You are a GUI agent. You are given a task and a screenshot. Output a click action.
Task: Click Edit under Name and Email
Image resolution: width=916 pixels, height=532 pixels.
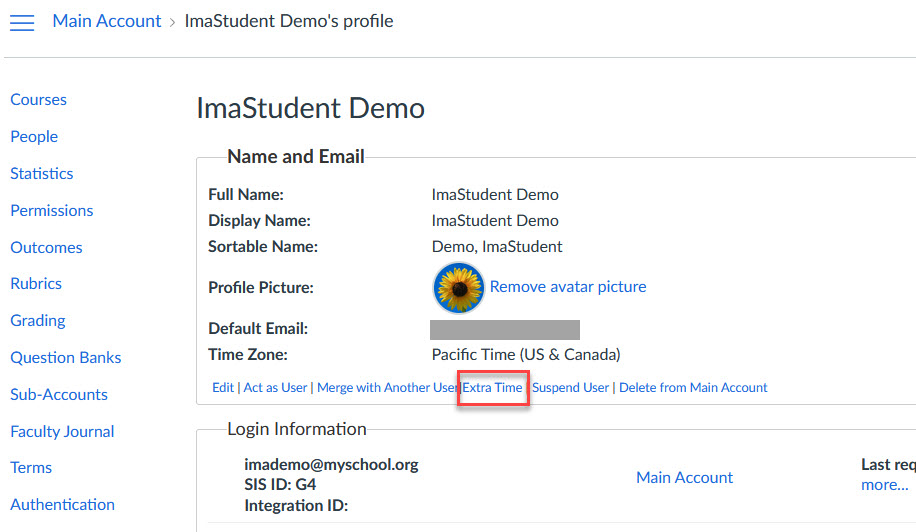223,388
